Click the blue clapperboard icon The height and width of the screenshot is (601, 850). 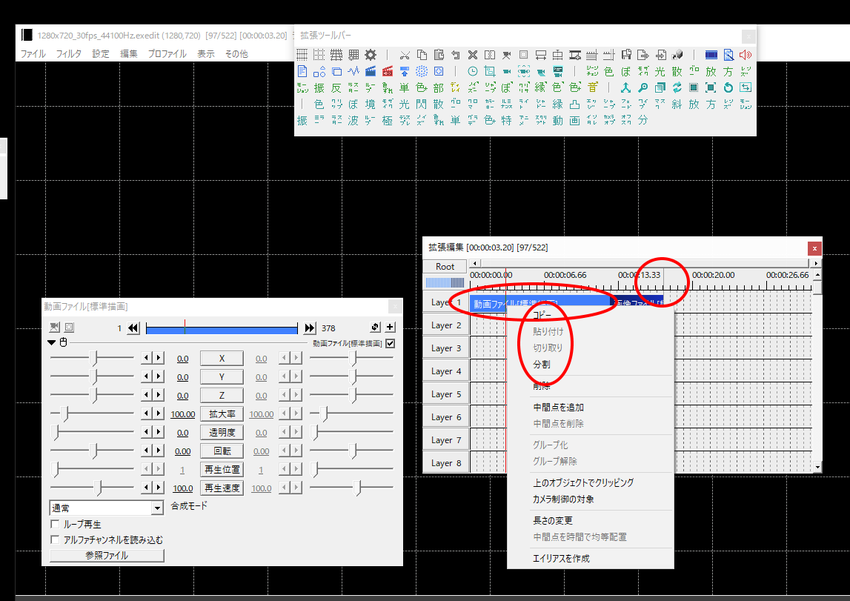(x=370, y=71)
